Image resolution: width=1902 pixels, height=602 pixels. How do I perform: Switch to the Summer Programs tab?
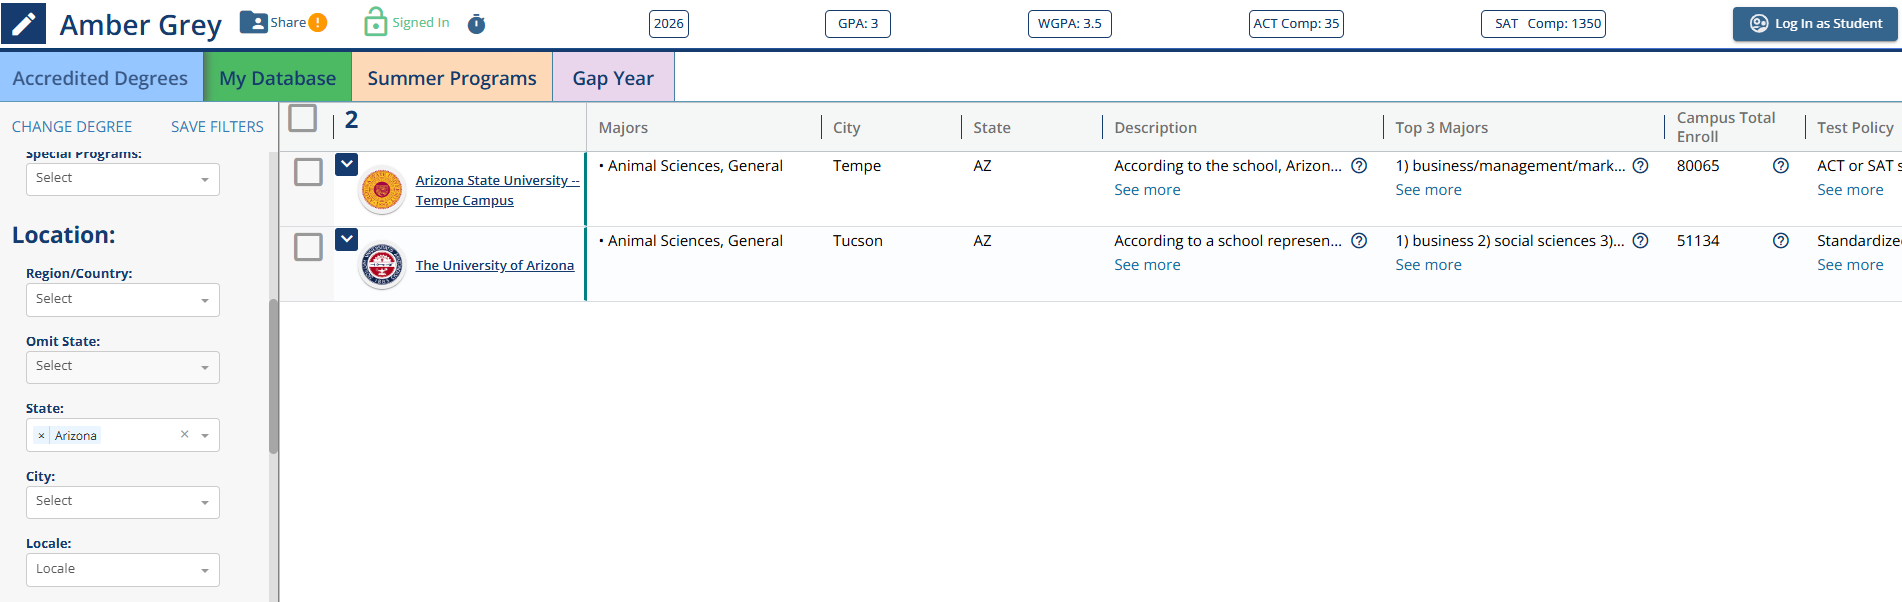(452, 78)
